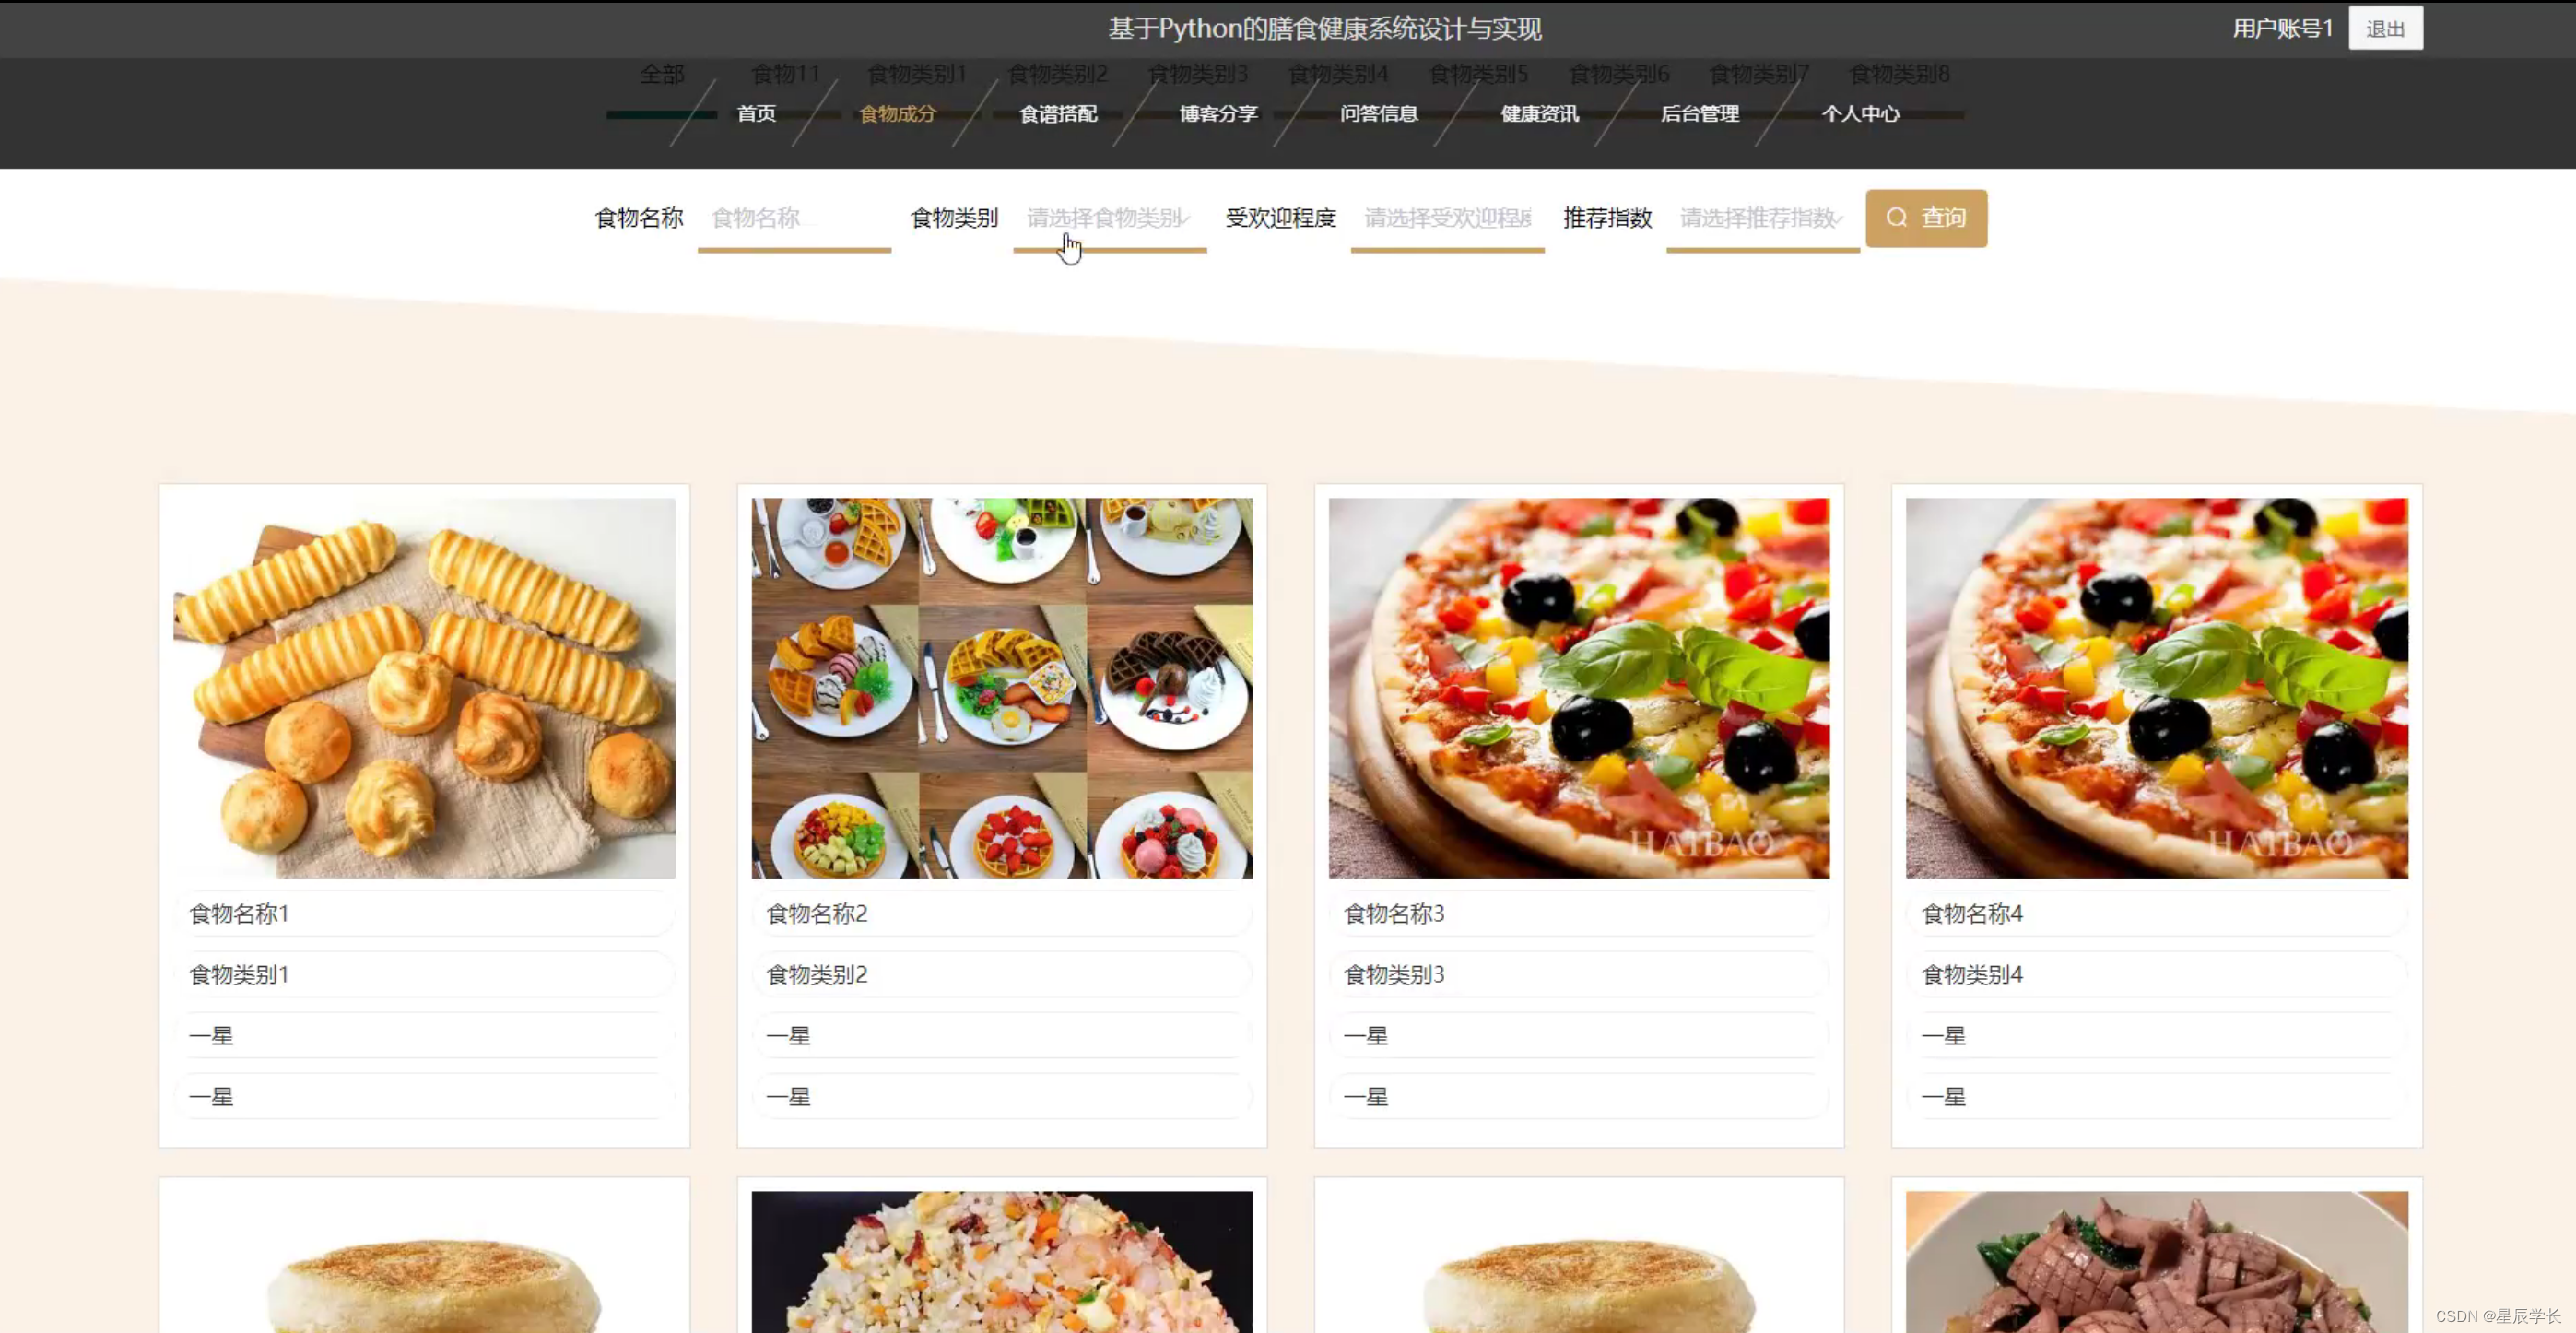The image size is (2576, 1333).
Task: Open the pizza image of 食物名称3
Action: pos(1579,688)
